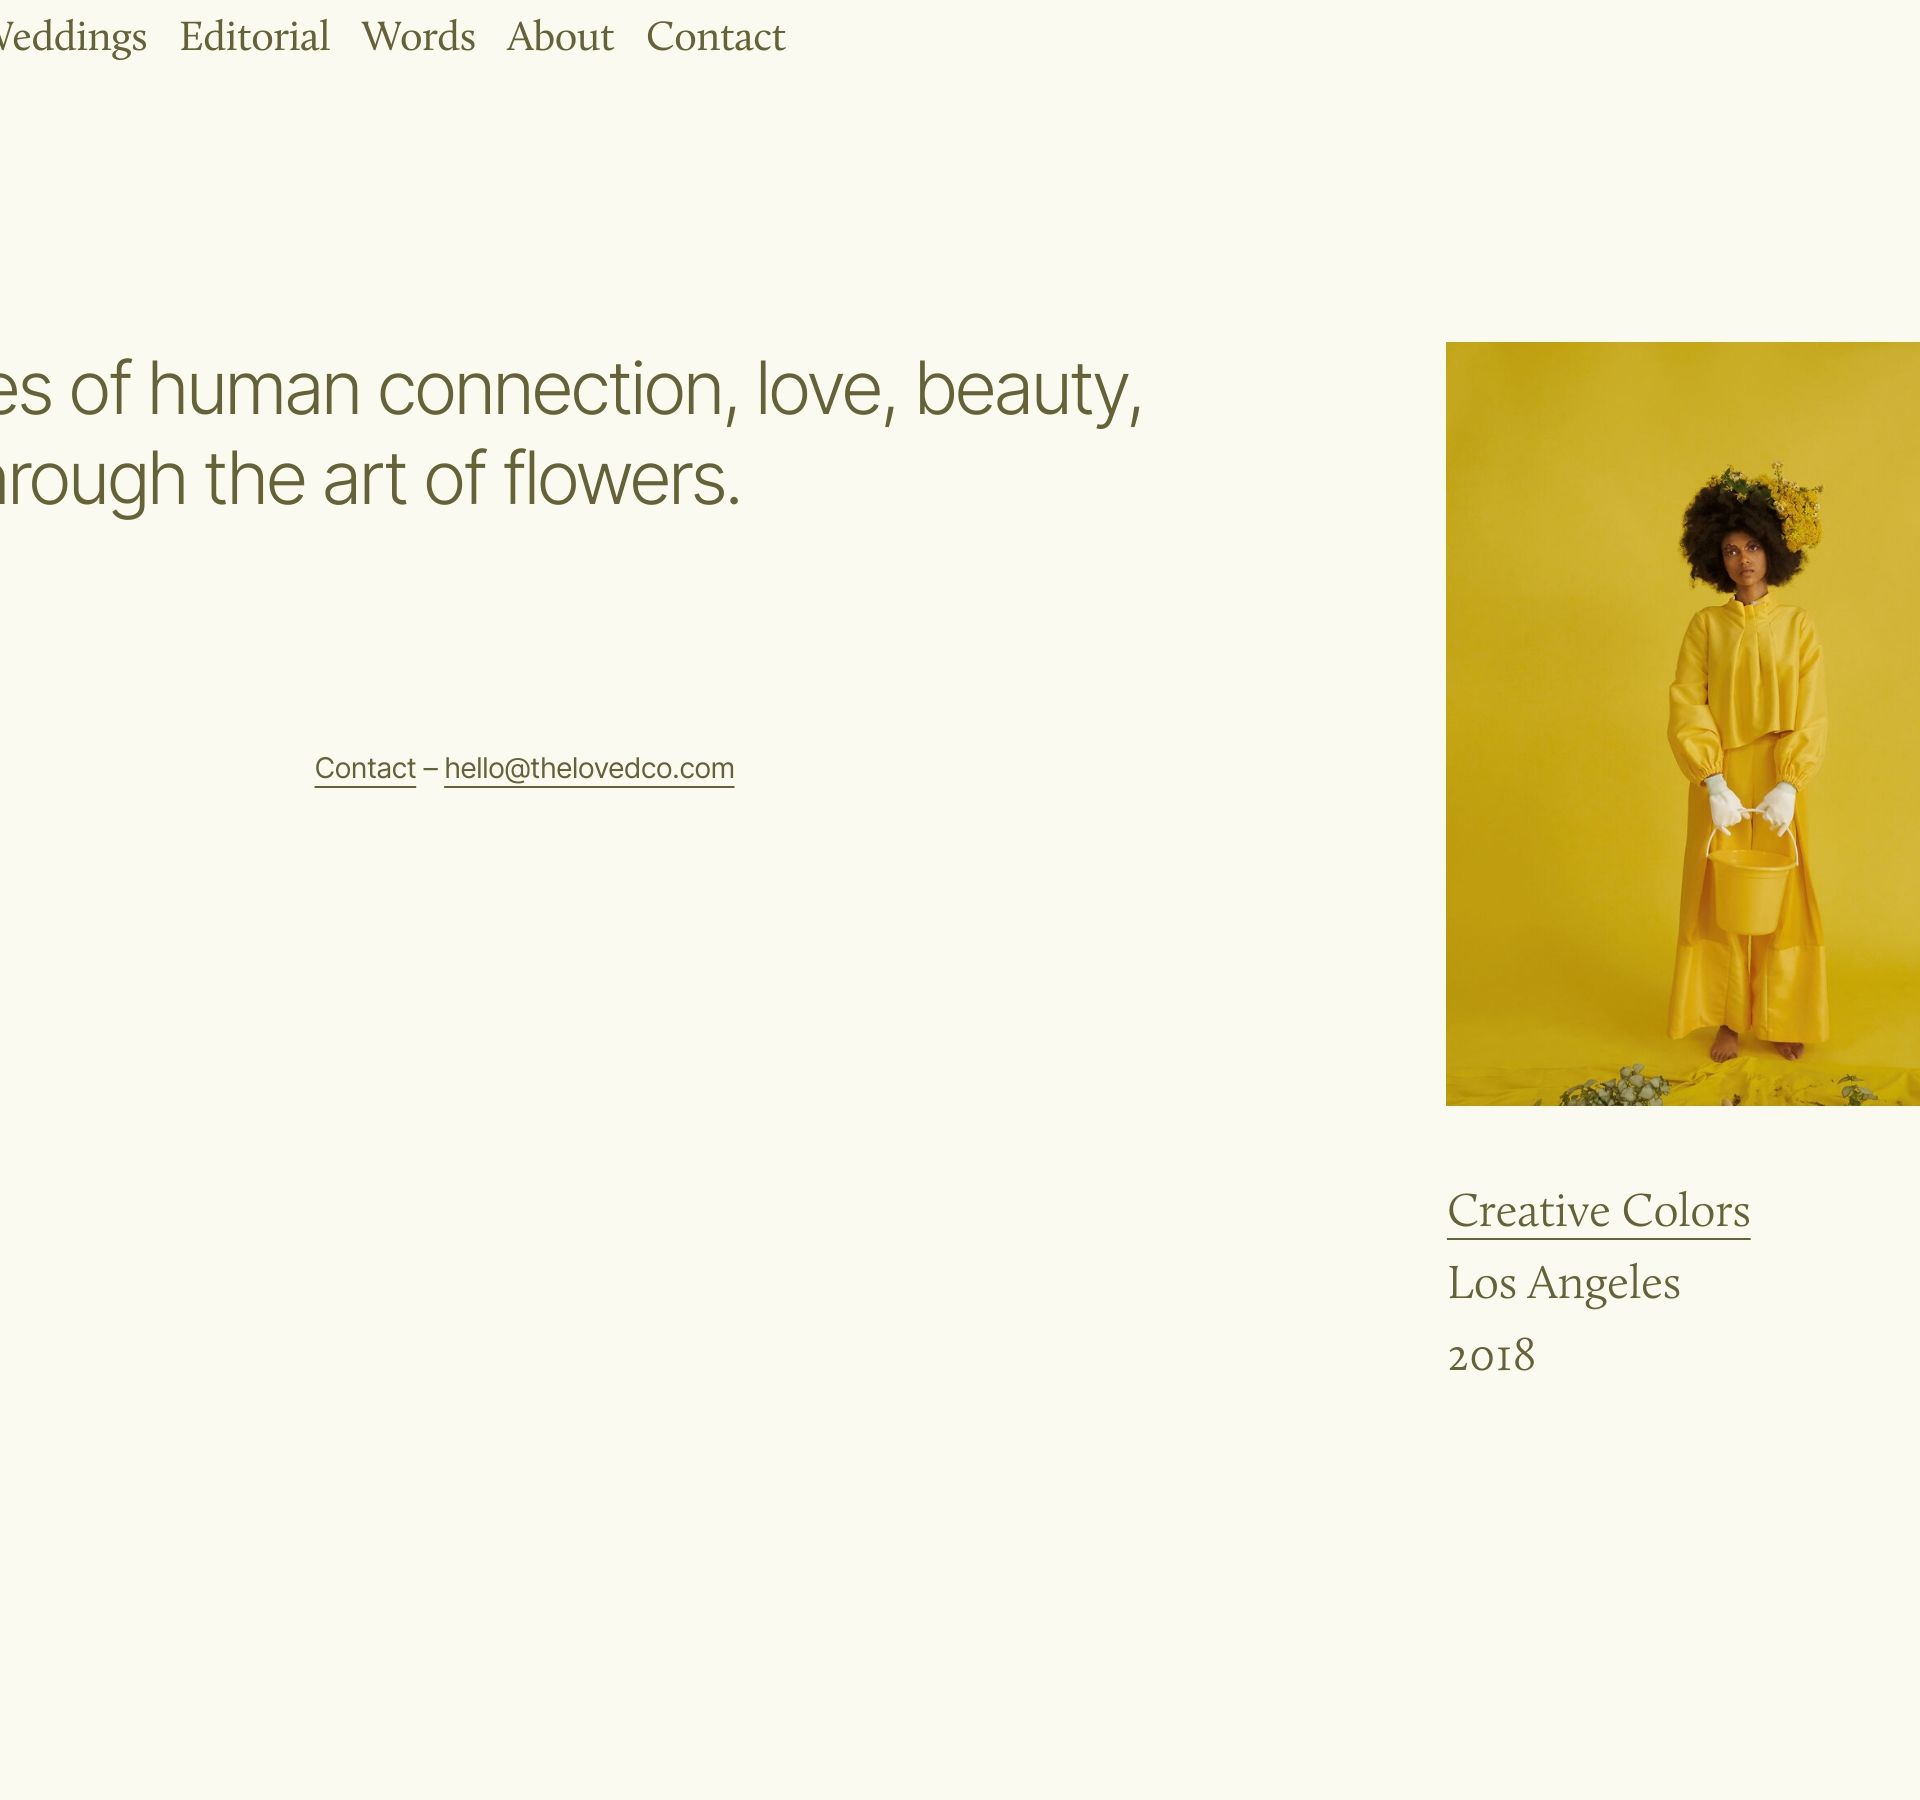Click the Los Angeles location text
This screenshot has height=1800, width=1920.
click(1563, 1283)
